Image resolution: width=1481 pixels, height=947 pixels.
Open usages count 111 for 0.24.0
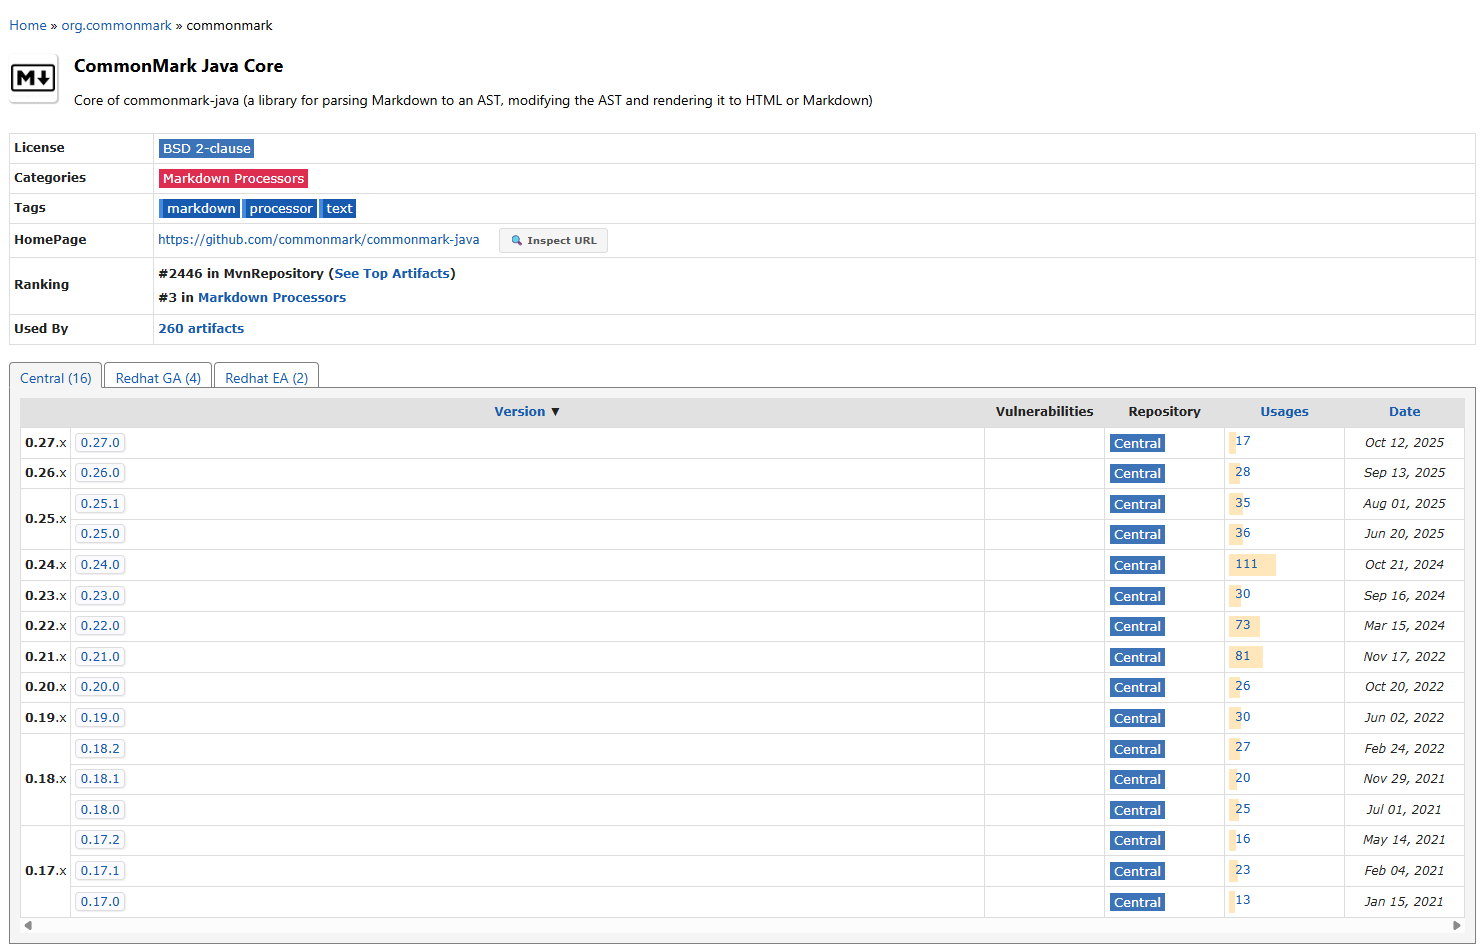tap(1246, 564)
